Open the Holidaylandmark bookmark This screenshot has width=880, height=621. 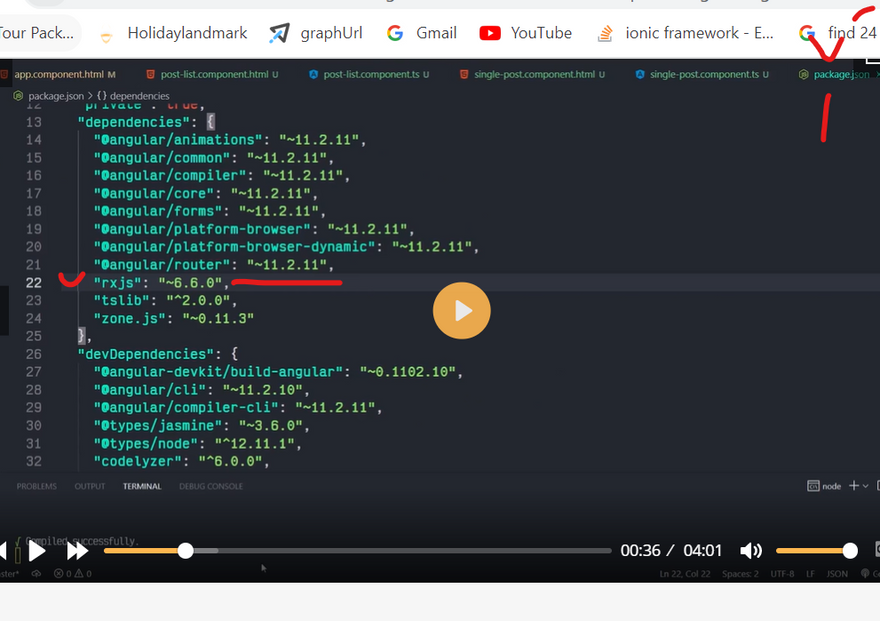tap(173, 33)
